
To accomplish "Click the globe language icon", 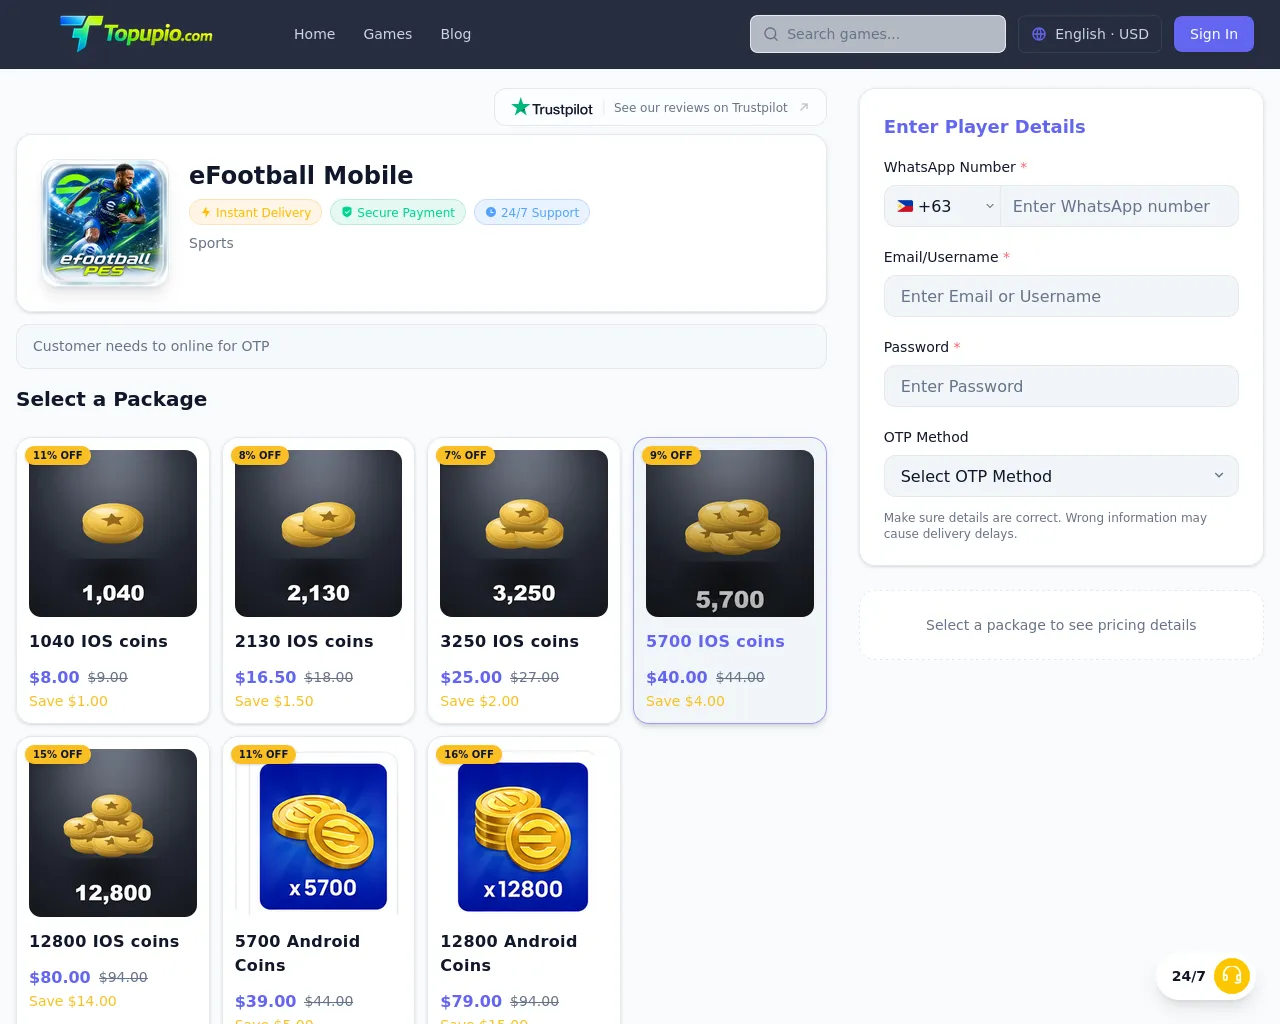I will (x=1039, y=34).
